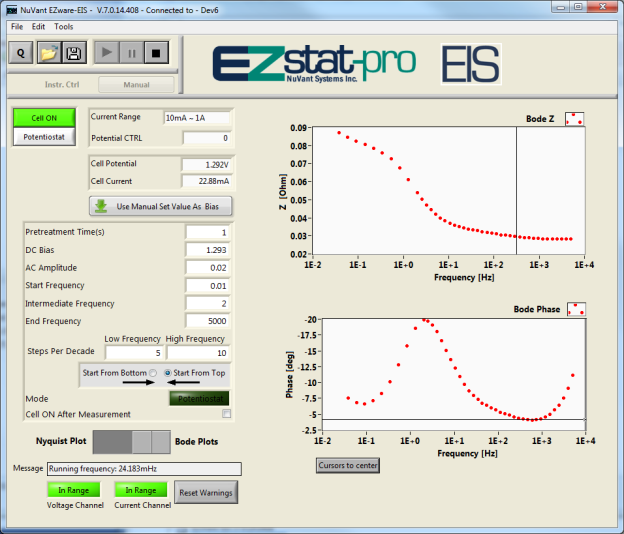Click the Cell Potential readout

click(206, 164)
